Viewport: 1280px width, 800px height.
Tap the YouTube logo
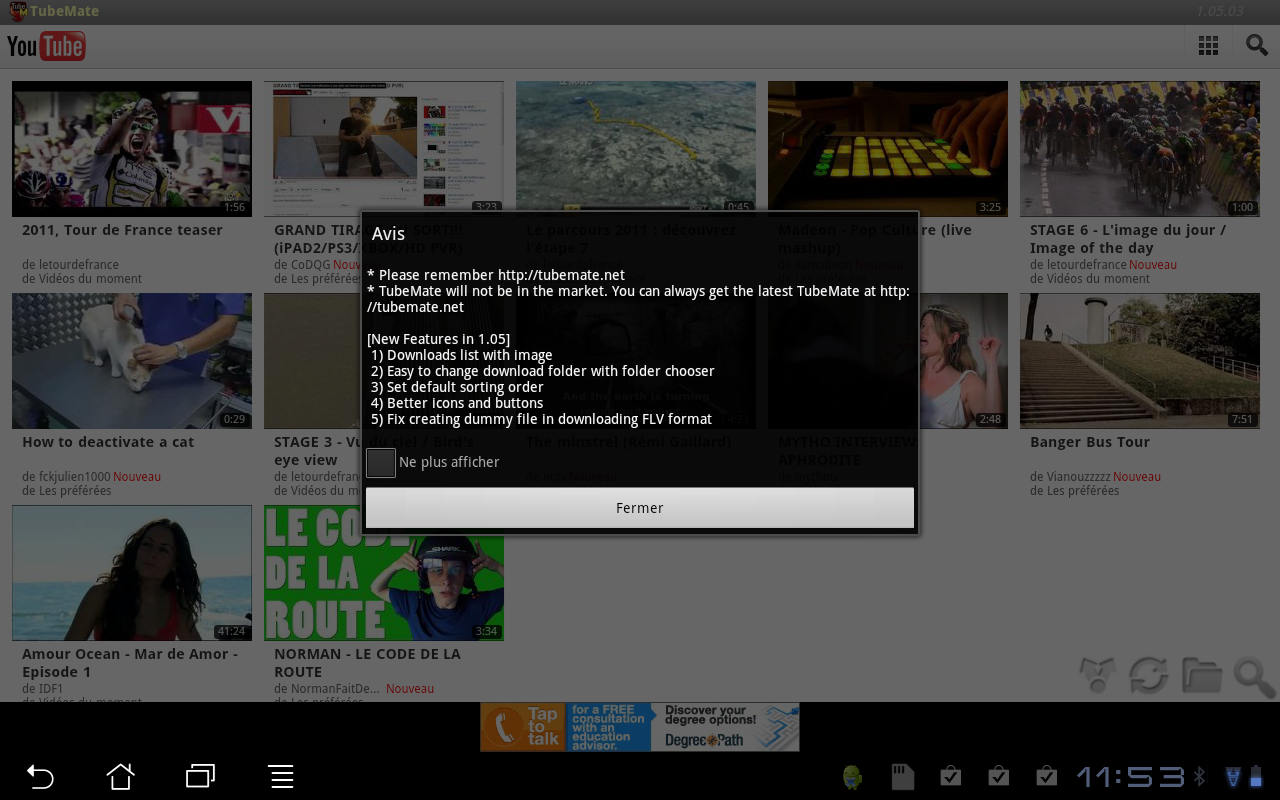coord(46,46)
